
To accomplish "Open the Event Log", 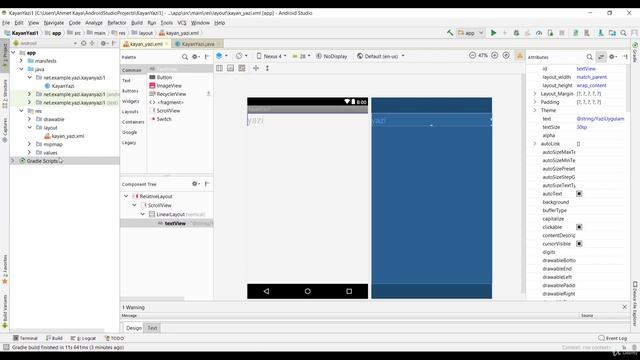I will (x=612, y=338).
